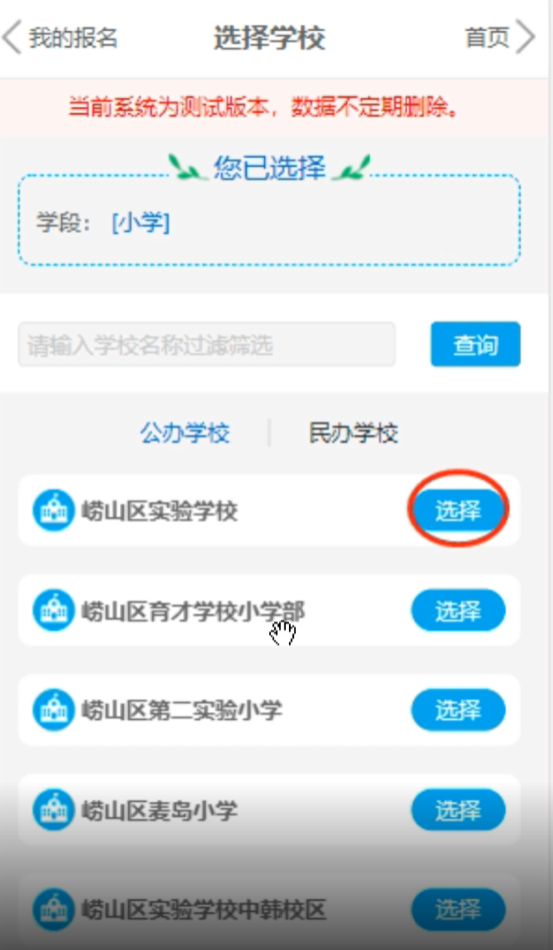Screen dimensions: 553x950
Task: Go back to 我的报名
Action: coord(73,38)
